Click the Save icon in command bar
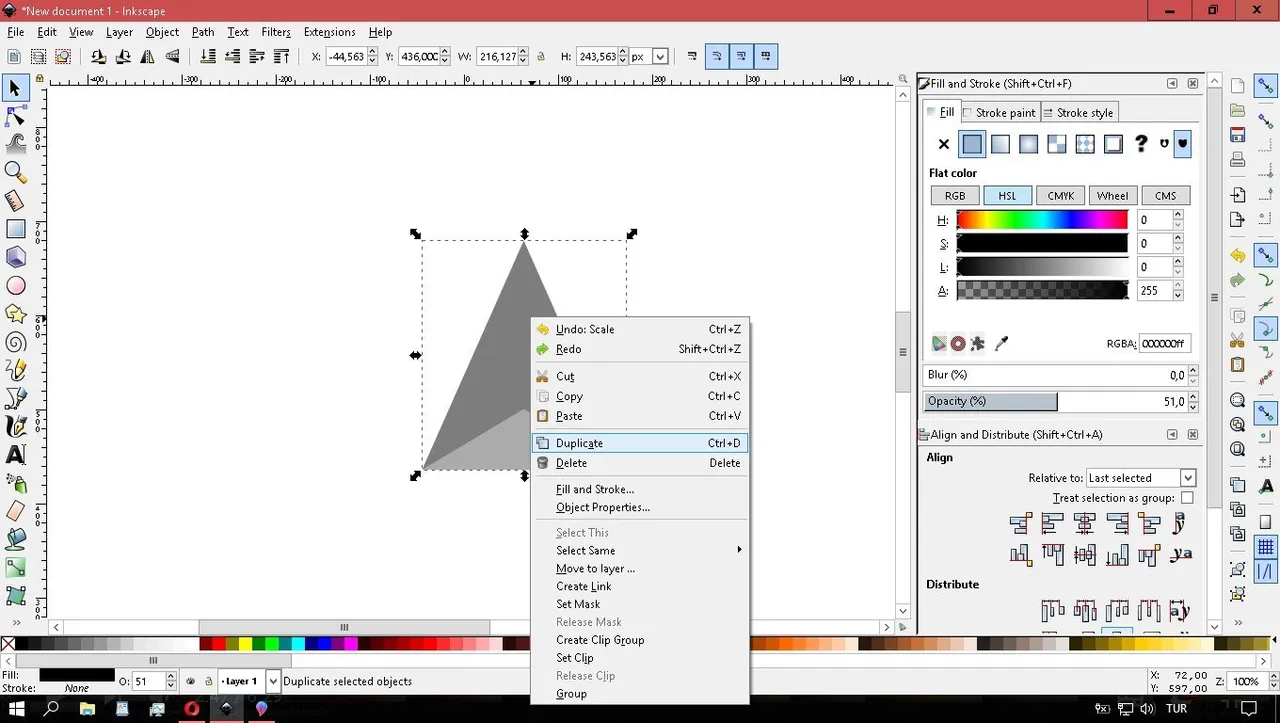1280x723 pixels. click(x=1238, y=134)
